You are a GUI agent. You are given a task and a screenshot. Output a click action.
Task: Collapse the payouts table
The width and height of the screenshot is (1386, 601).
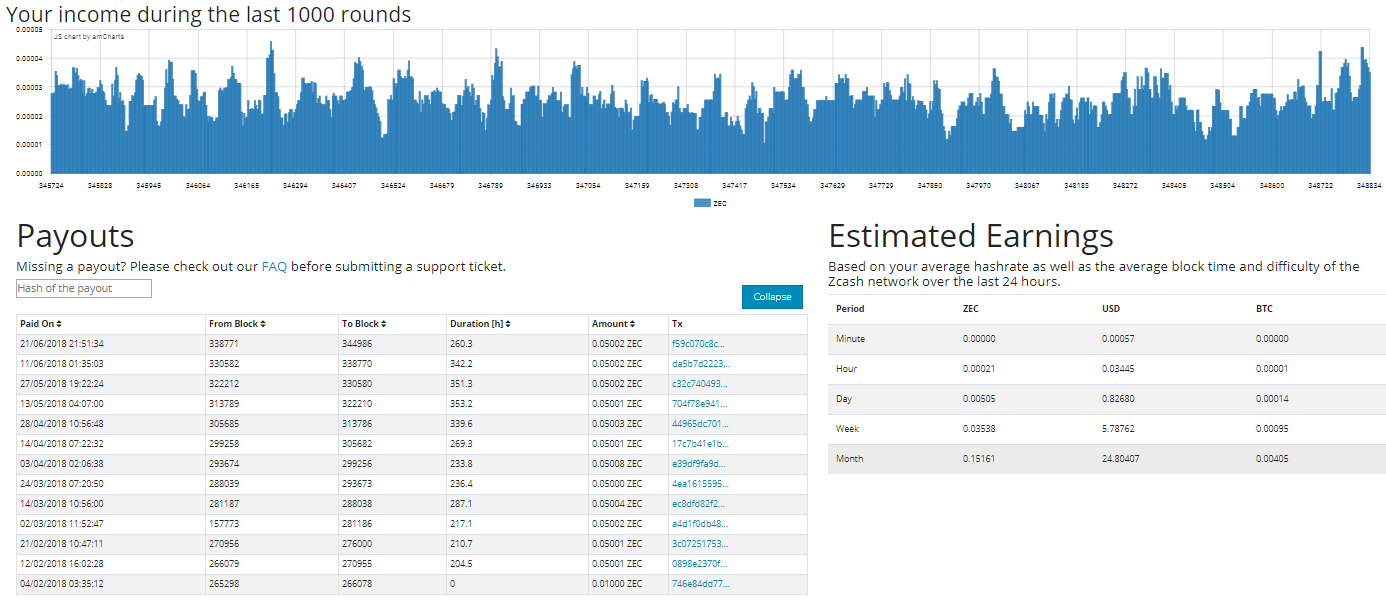(772, 297)
